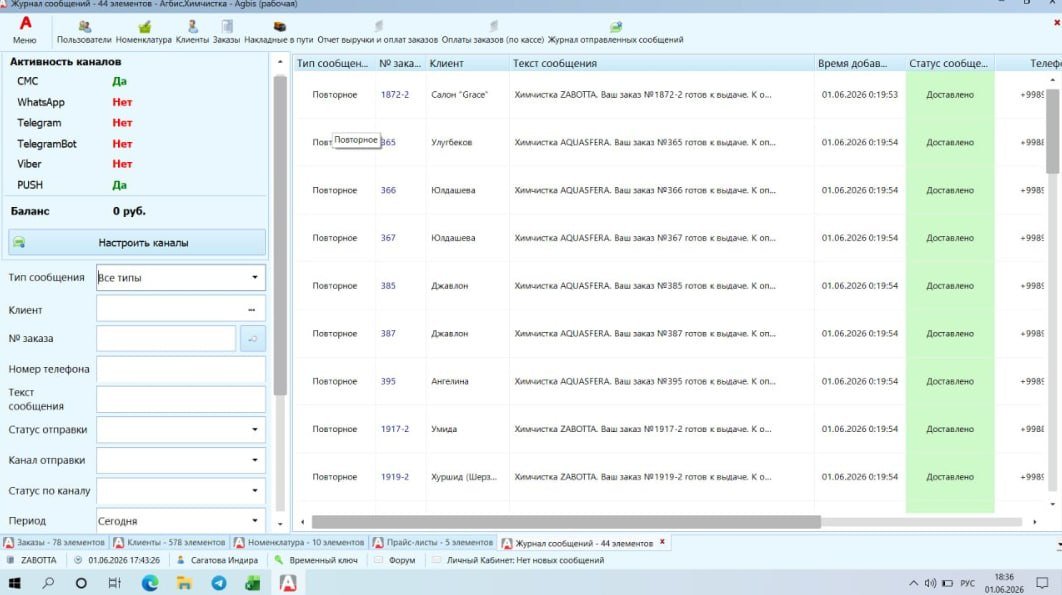This screenshot has height=595, width=1062.
Task: Sort by № заказа column header
Action: (400, 63)
